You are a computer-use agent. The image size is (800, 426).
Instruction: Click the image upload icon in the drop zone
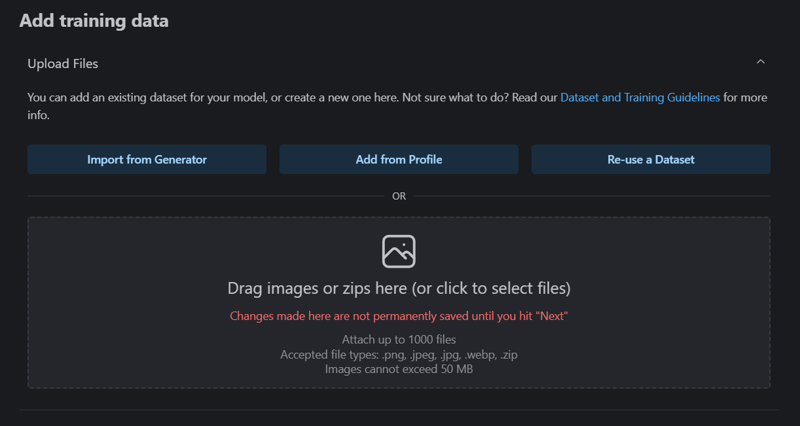coord(399,251)
